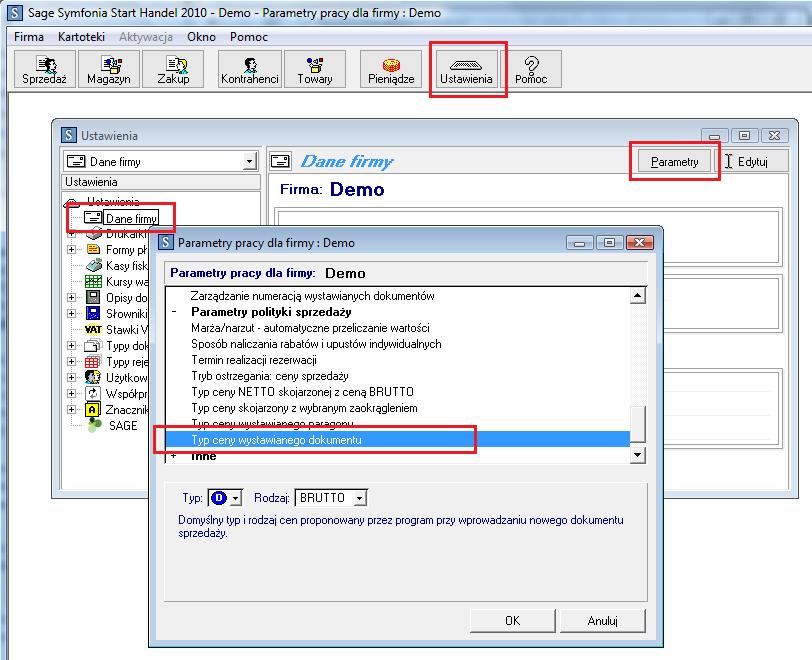Select Marża/narzut automatyczne przeliczanie wartości

click(310, 328)
